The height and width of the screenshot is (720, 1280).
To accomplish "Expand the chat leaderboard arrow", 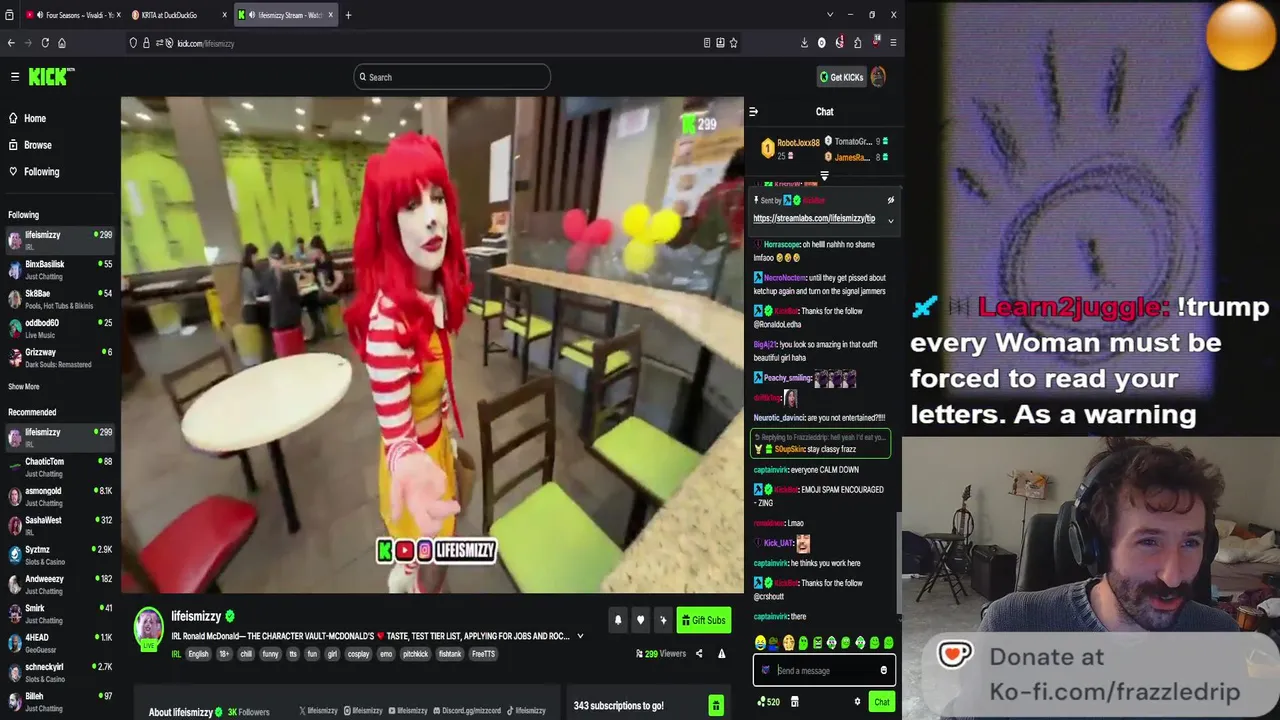I will [824, 176].
